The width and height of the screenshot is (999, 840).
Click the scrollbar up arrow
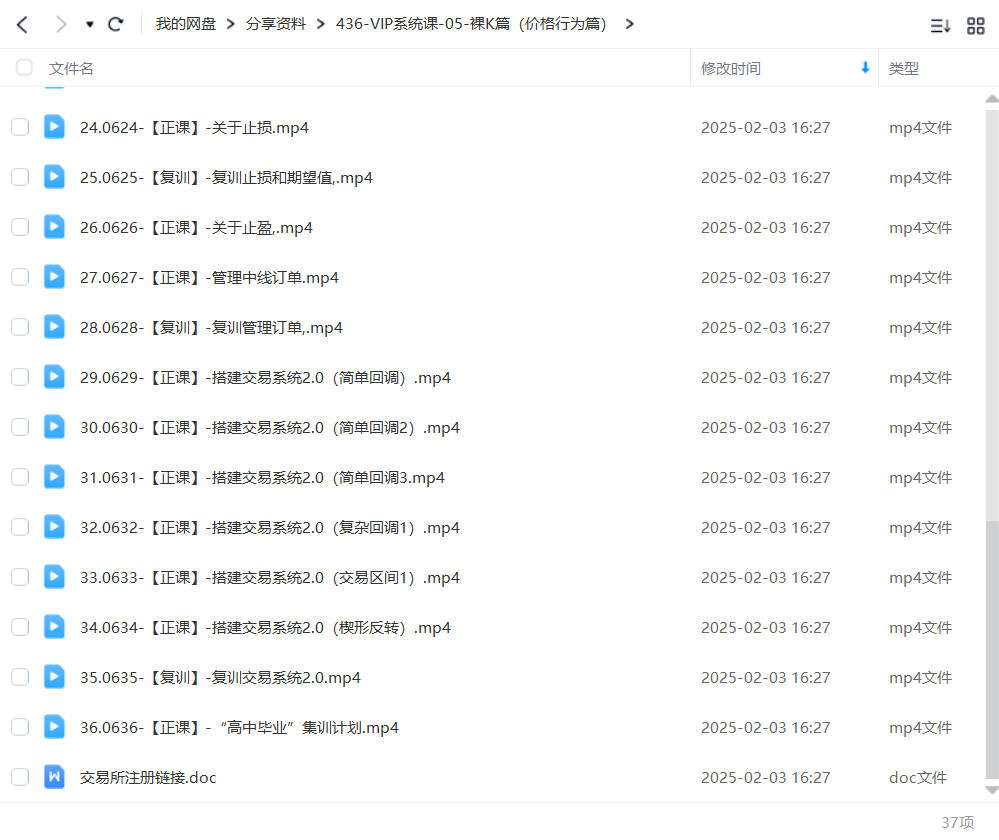[992, 99]
